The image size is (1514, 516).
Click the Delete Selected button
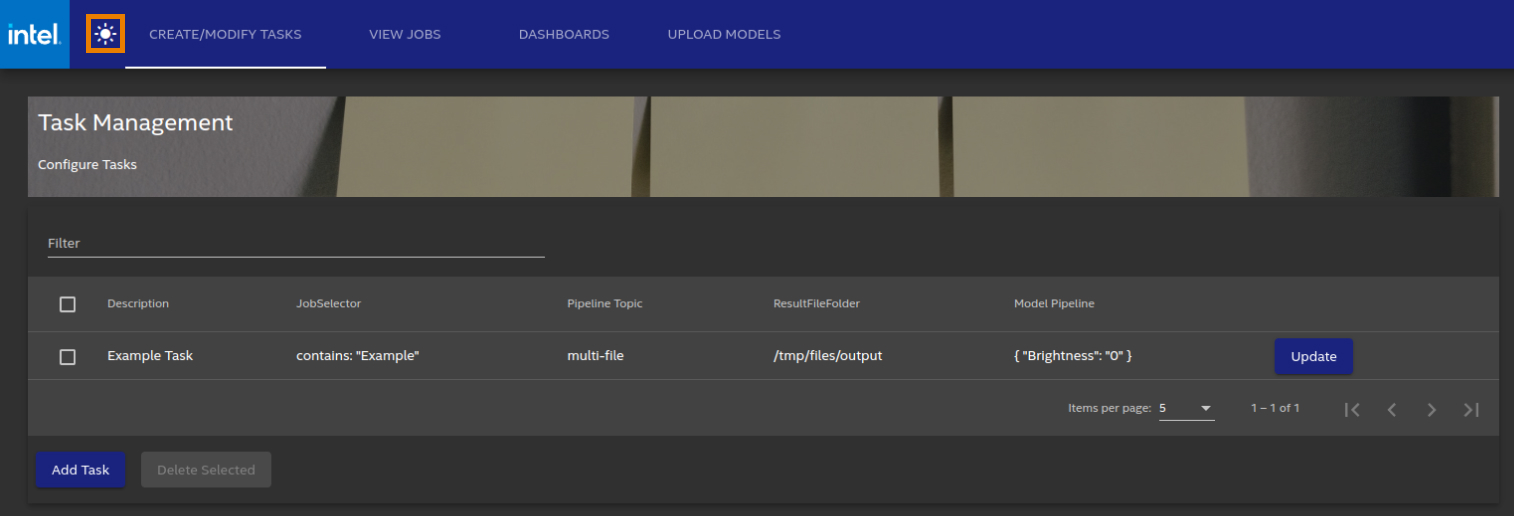[206, 470]
